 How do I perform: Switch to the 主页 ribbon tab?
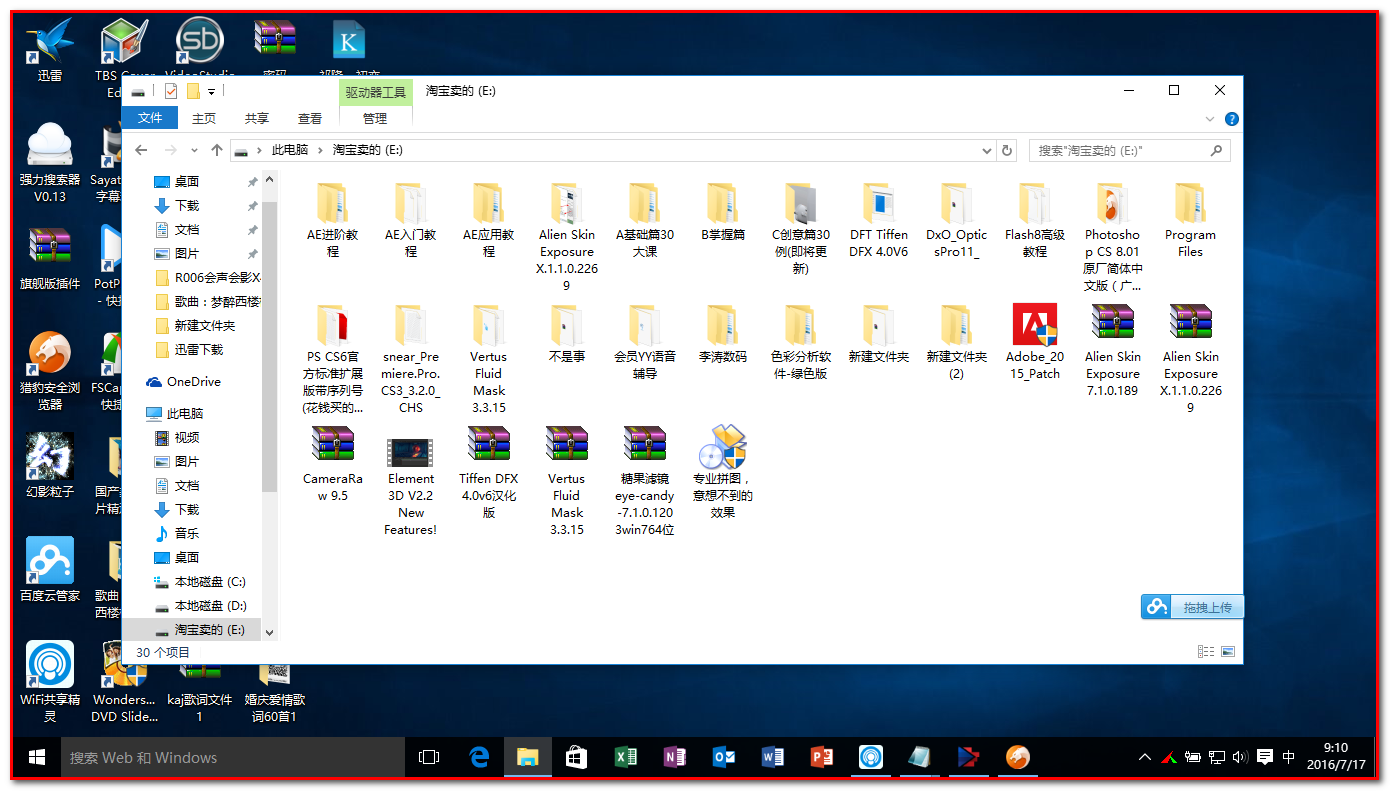coord(204,118)
